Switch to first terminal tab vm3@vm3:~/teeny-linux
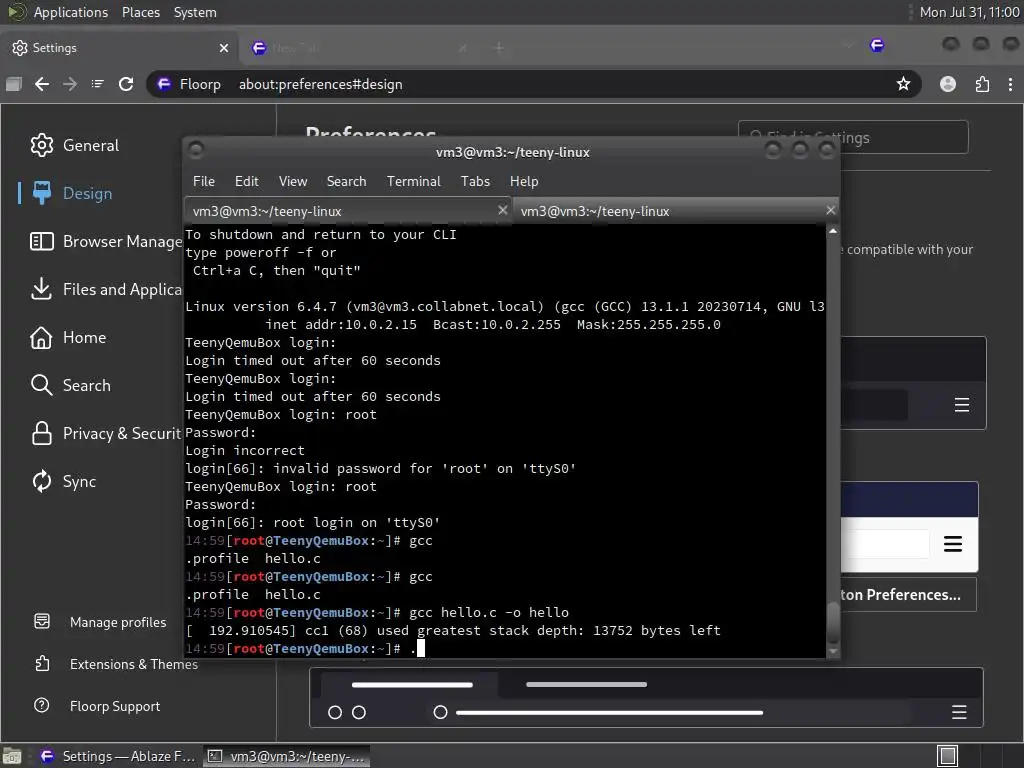This screenshot has height=768, width=1024. tap(348, 211)
